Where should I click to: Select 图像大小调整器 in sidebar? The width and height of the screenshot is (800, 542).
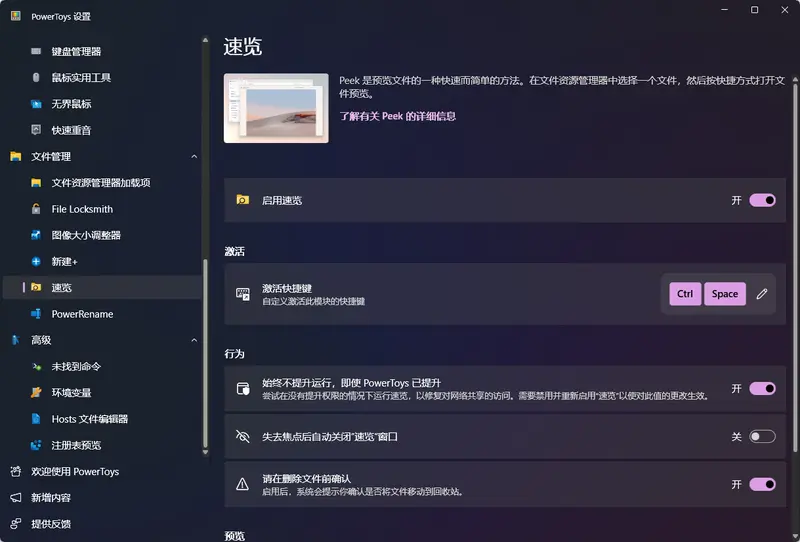coord(102,235)
